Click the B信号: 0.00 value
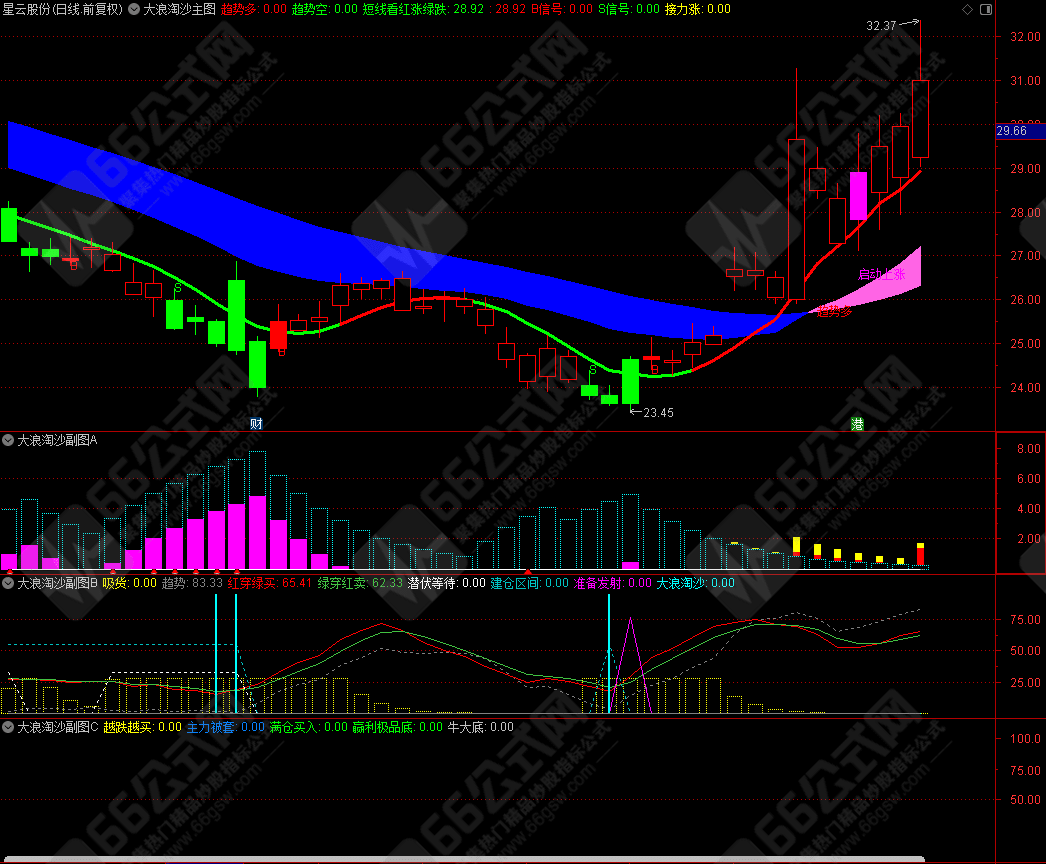 562,9
